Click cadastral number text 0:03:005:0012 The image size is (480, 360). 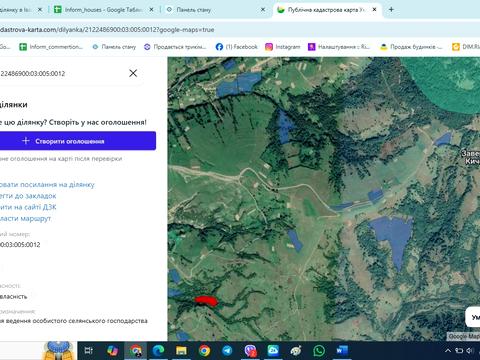[x=20, y=245]
